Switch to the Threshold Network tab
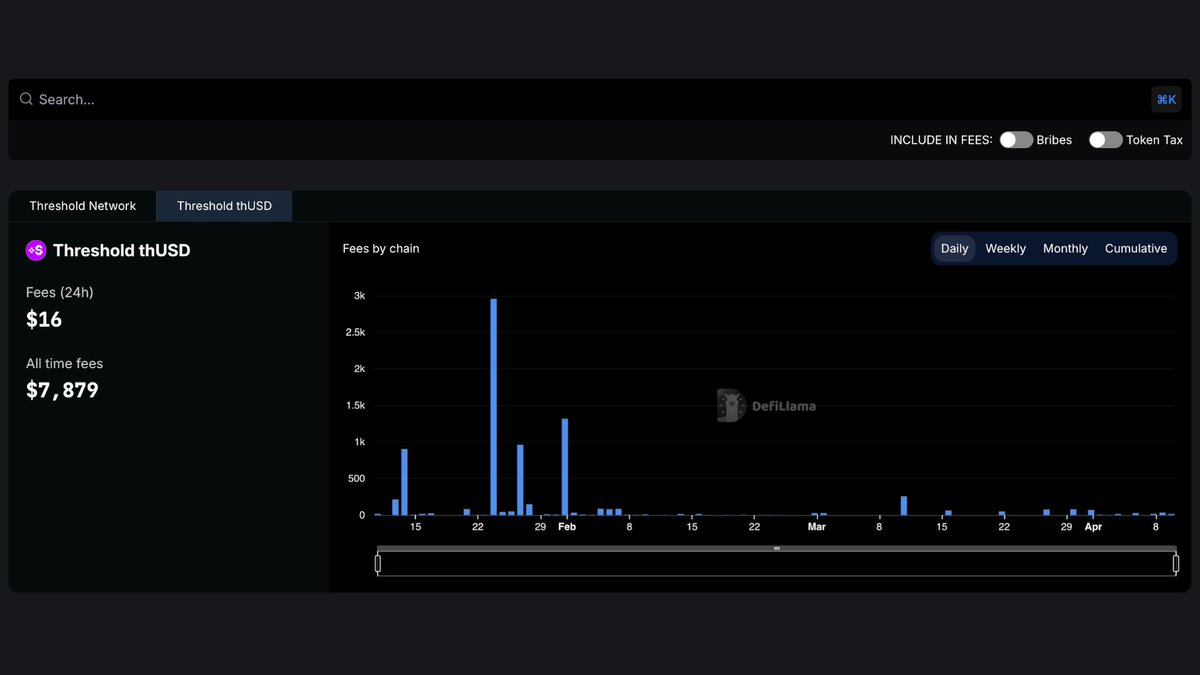Viewport: 1200px width, 675px height. pos(83,206)
